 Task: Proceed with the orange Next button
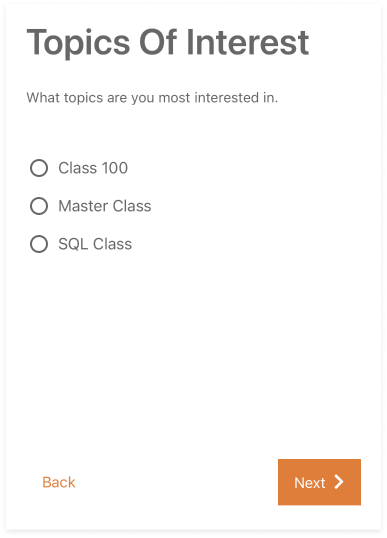(319, 482)
